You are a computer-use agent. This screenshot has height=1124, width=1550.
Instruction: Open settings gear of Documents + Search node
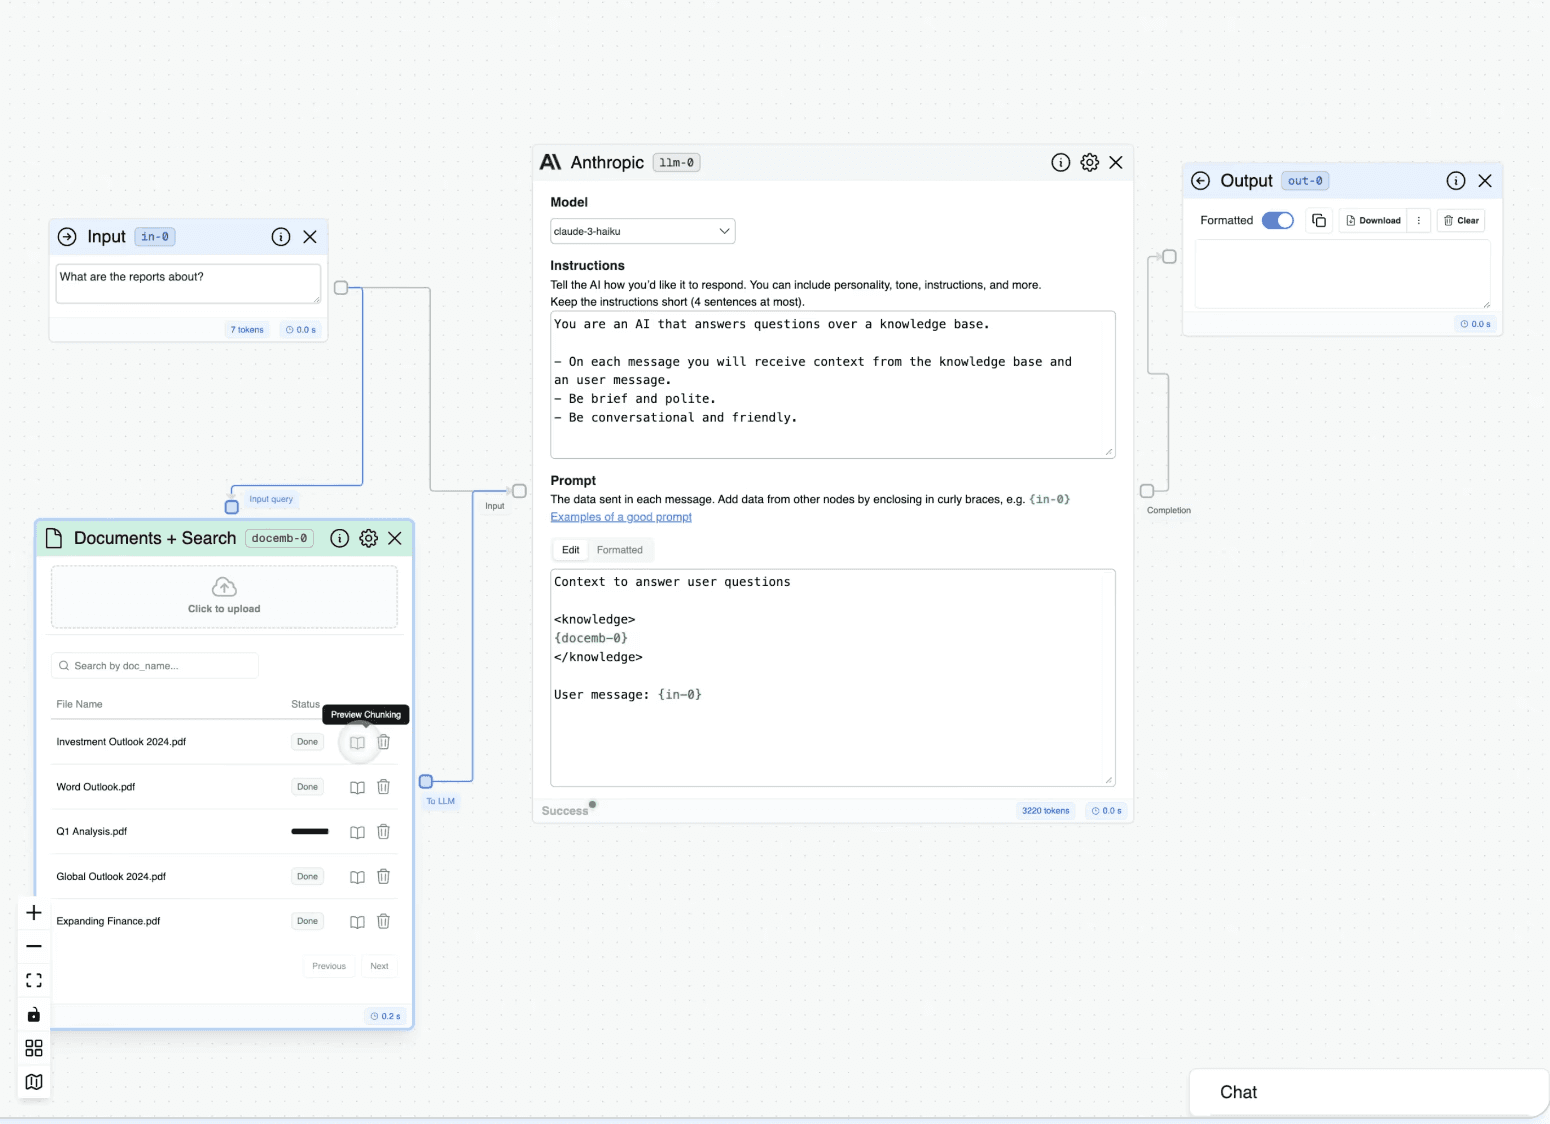[x=369, y=538]
